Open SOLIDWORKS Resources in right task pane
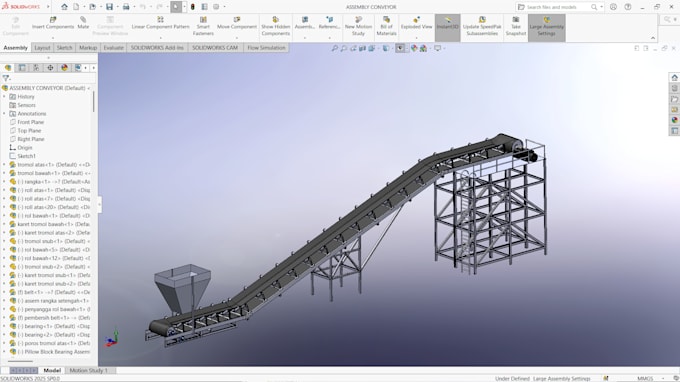The height and width of the screenshot is (382, 680). tap(674, 78)
